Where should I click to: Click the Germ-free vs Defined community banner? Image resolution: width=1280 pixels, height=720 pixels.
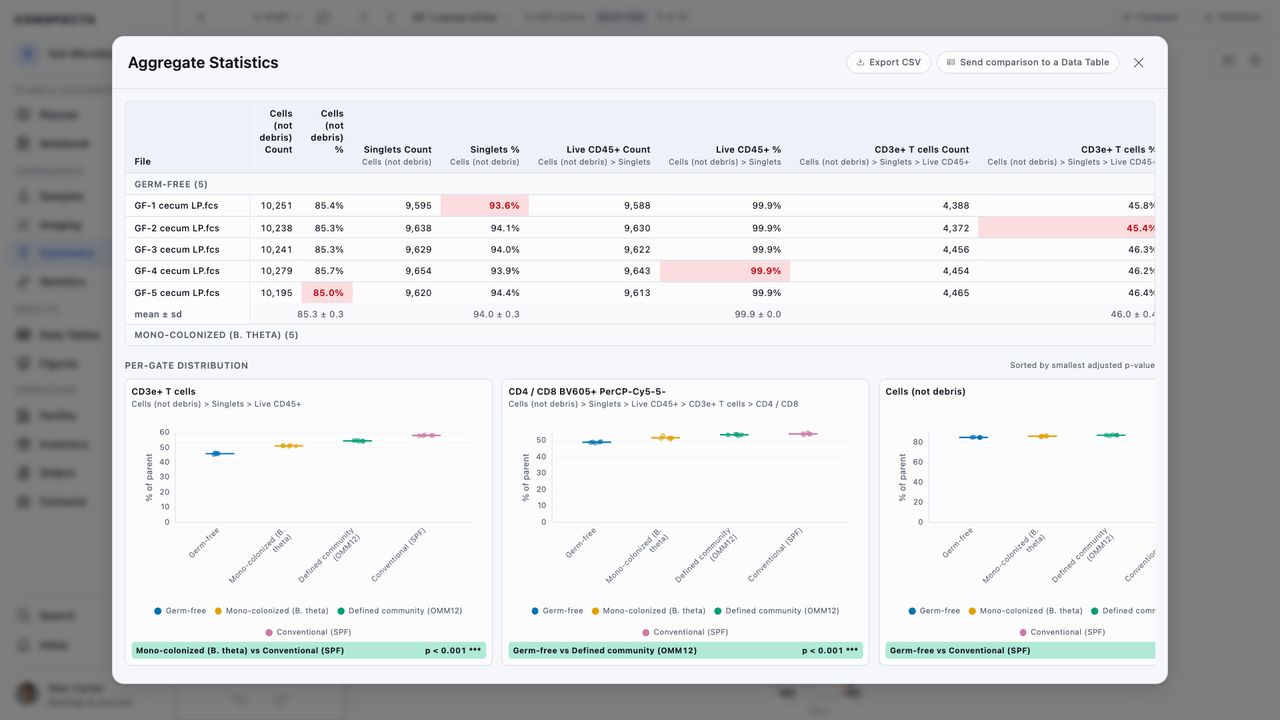[x=685, y=650]
